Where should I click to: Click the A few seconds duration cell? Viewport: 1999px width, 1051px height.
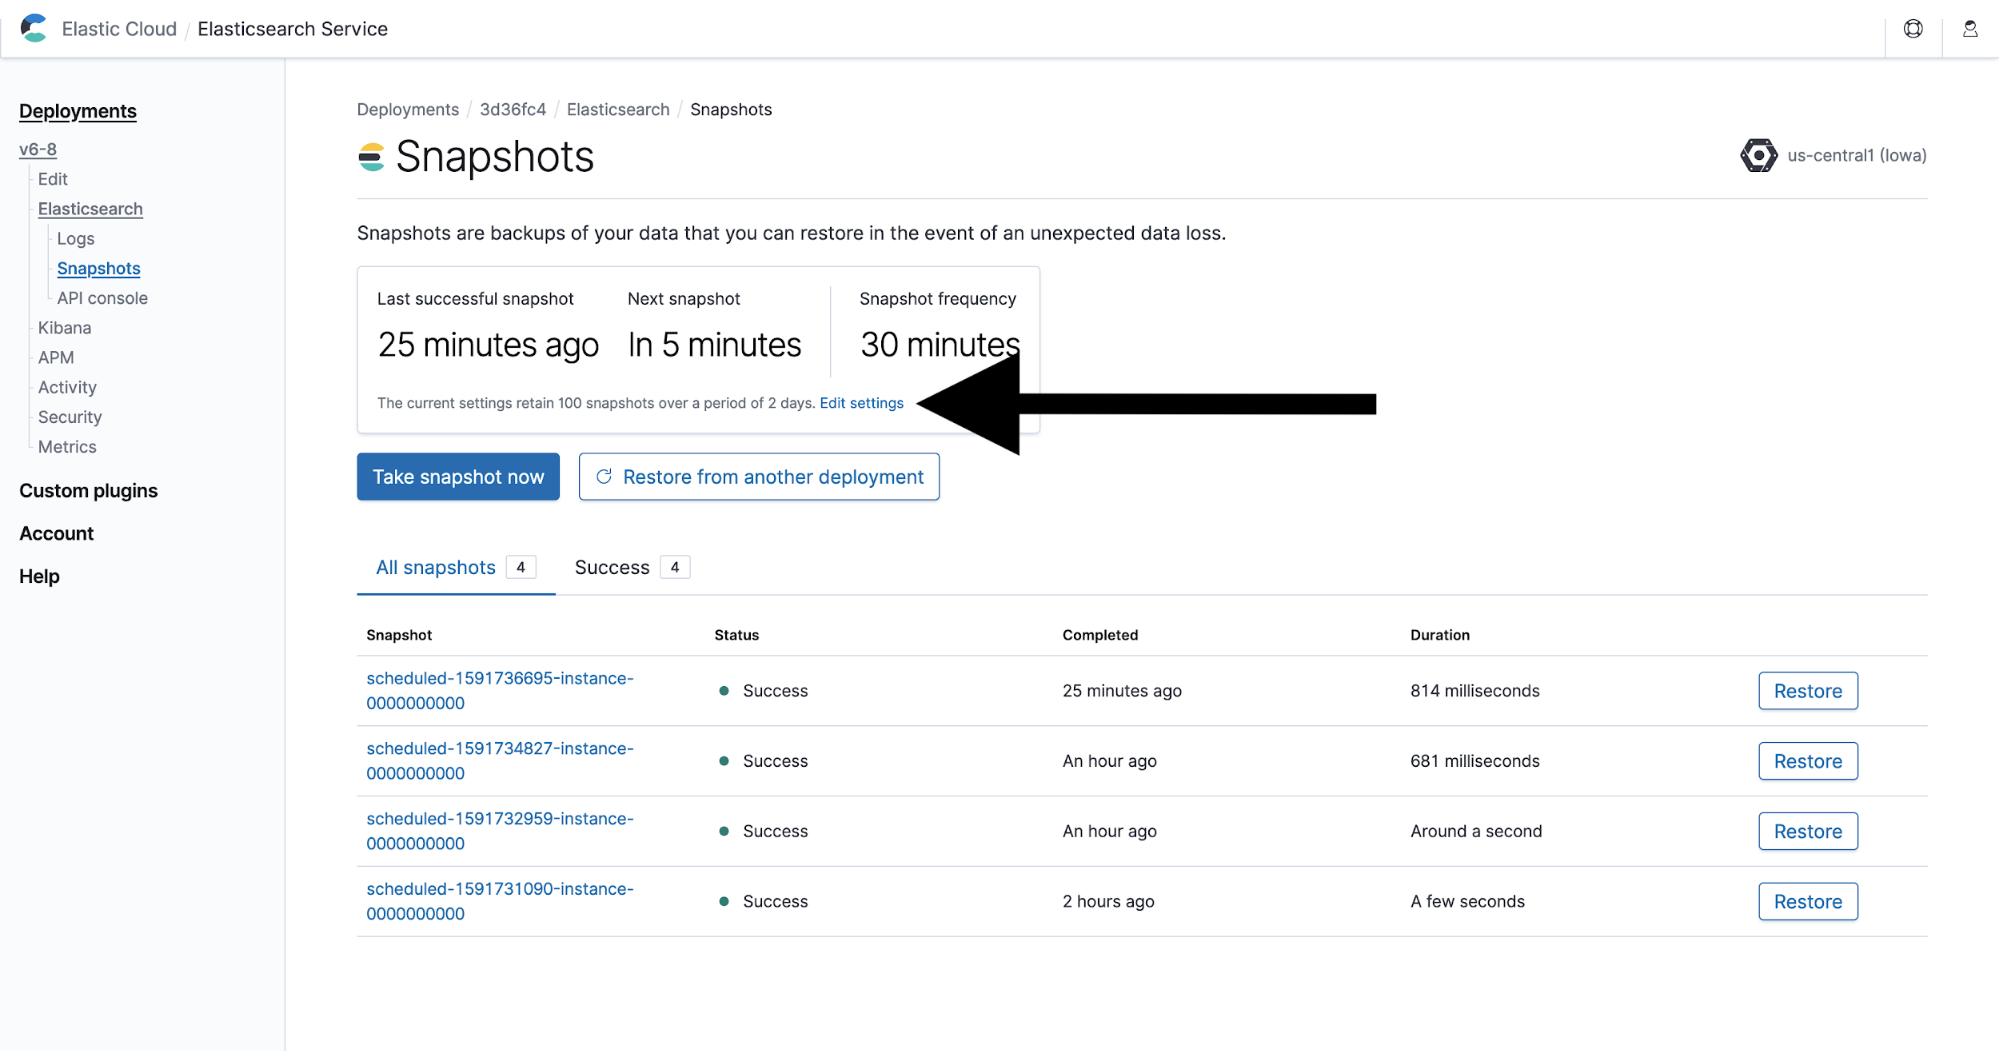coord(1467,901)
